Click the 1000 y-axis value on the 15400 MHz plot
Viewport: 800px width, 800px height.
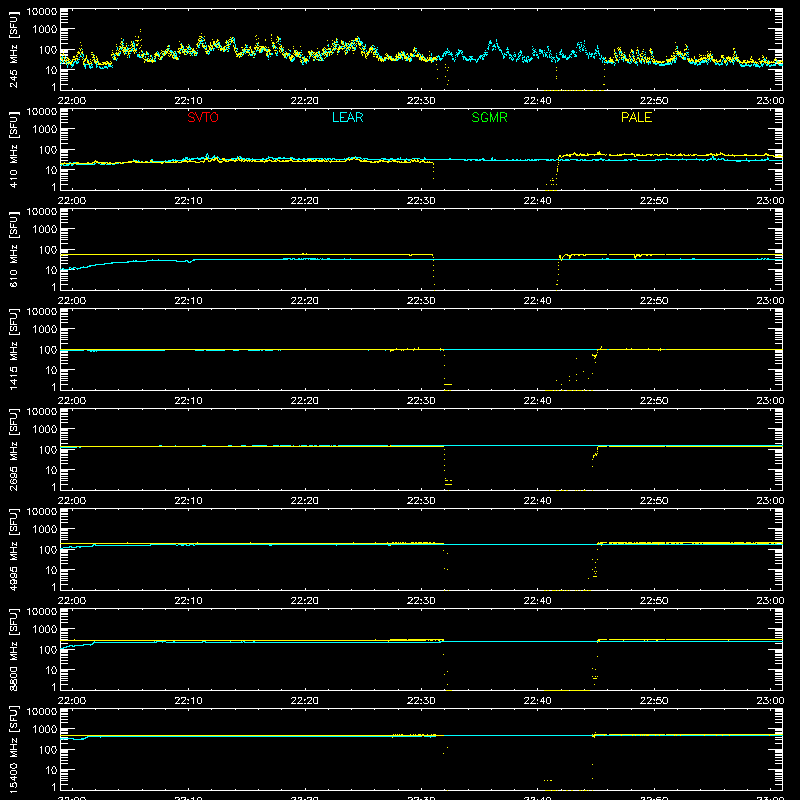(x=45, y=730)
